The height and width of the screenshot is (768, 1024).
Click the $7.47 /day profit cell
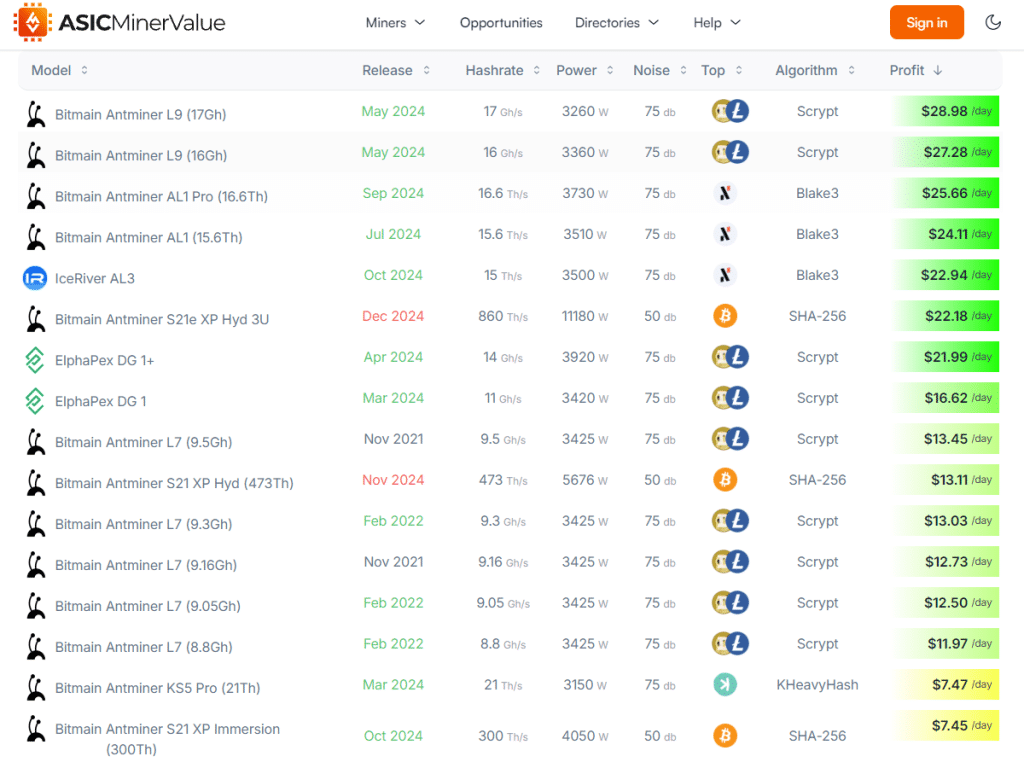tap(946, 684)
